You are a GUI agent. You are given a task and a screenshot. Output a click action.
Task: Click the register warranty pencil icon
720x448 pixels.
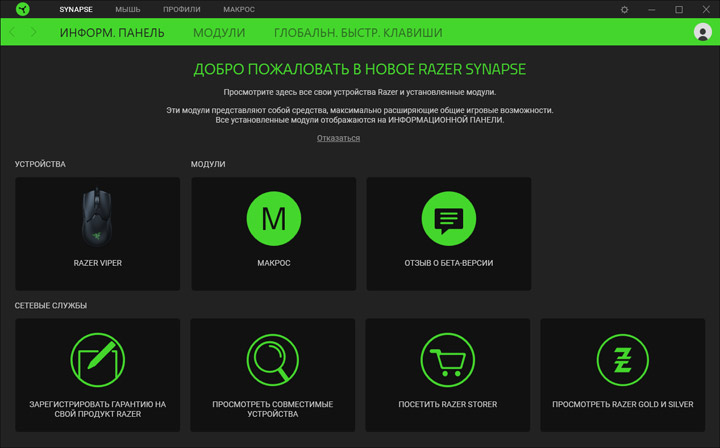tap(97, 360)
